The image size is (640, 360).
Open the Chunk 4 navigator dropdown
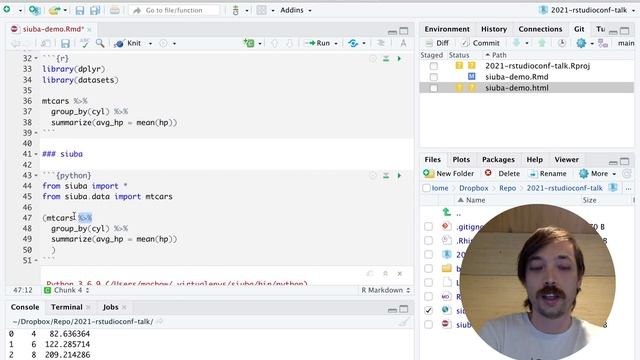[67, 290]
